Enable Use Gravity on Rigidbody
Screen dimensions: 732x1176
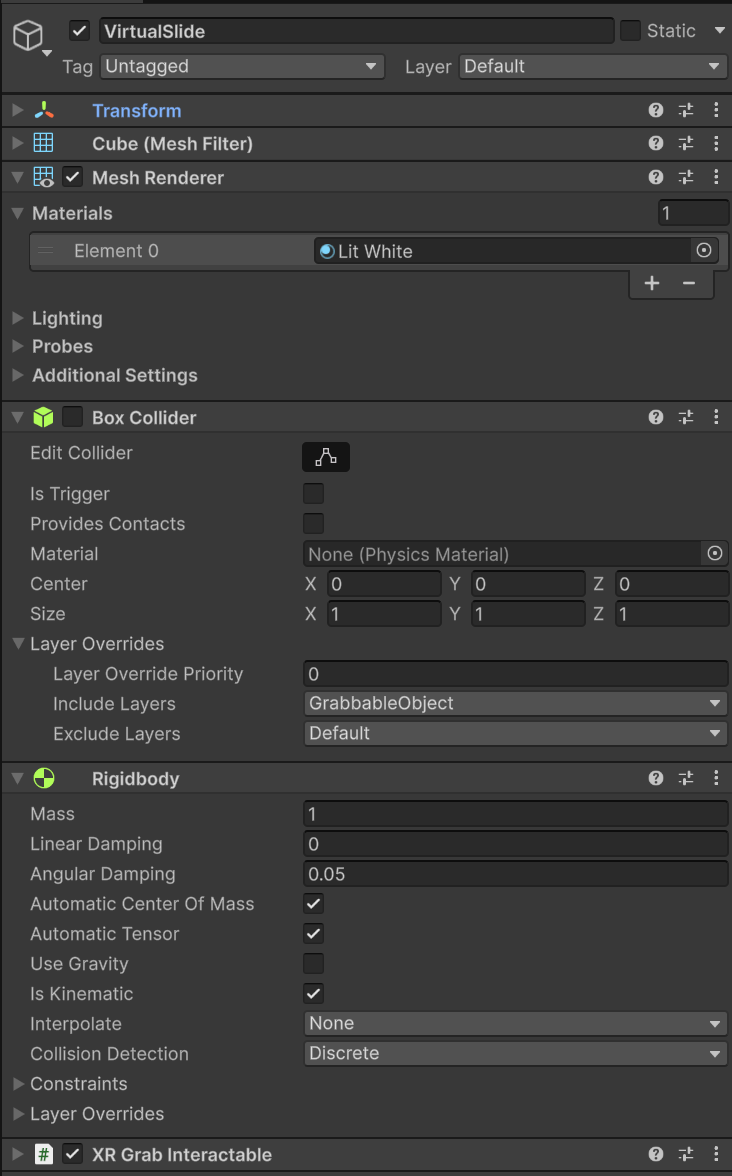pos(314,964)
